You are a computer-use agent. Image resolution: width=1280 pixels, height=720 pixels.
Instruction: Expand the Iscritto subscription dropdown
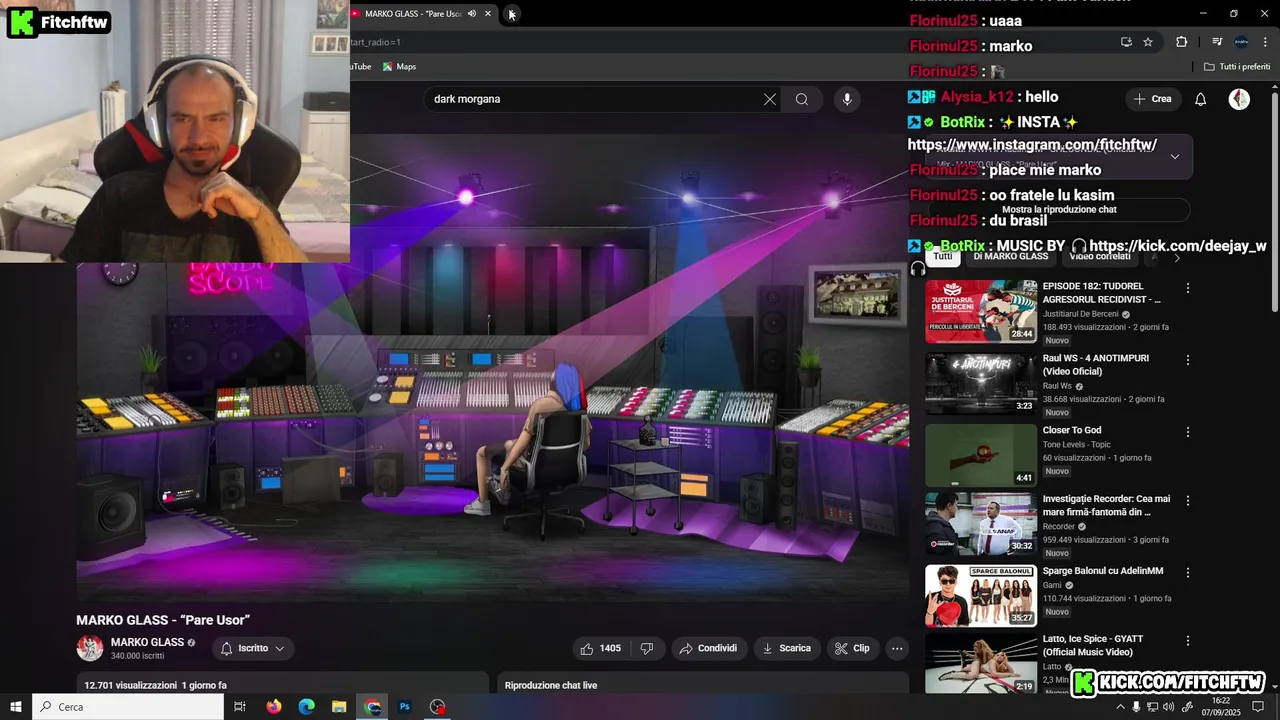coord(252,648)
